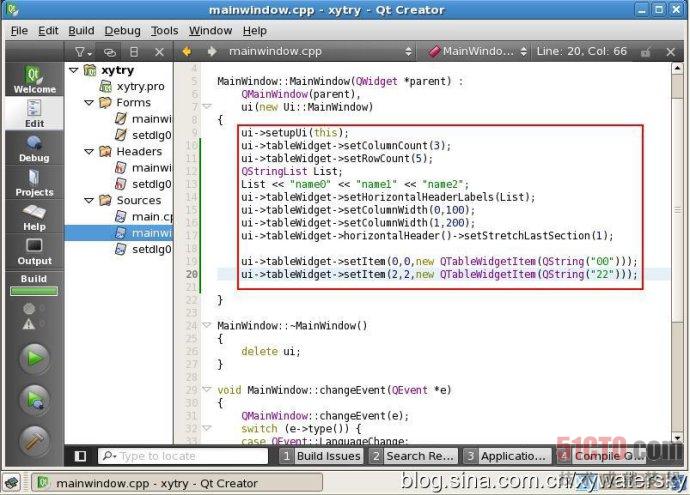This screenshot has height=495, width=690.
Task: Open the Window menu
Action: [210, 31]
